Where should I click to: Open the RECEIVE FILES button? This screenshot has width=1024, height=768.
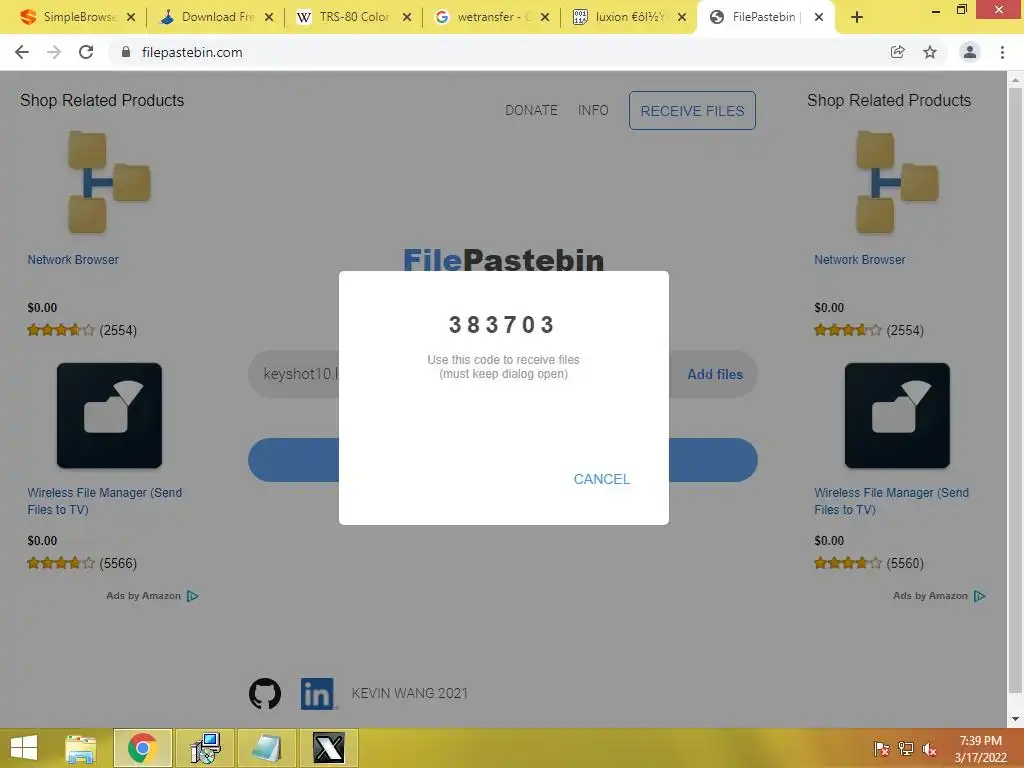point(692,110)
